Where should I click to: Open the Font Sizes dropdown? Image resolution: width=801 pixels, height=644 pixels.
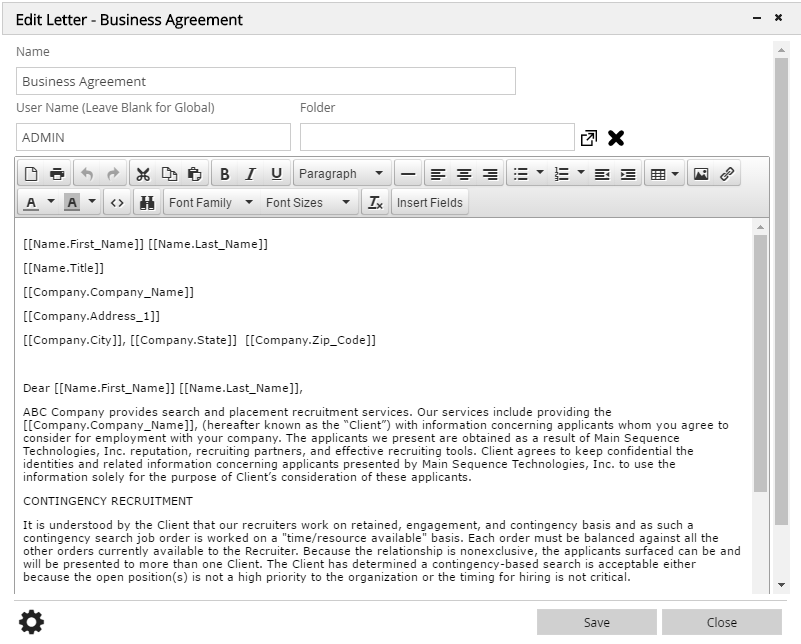coord(308,203)
